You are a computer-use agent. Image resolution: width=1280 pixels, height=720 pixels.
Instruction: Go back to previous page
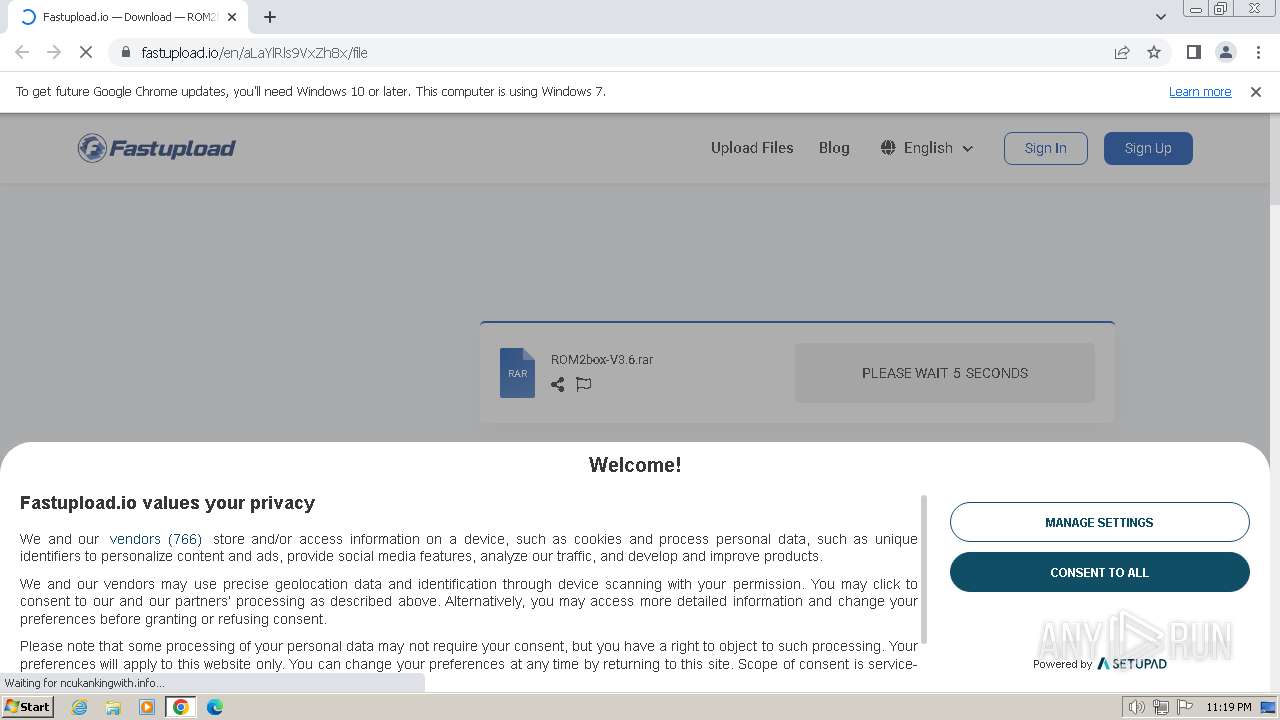22,52
